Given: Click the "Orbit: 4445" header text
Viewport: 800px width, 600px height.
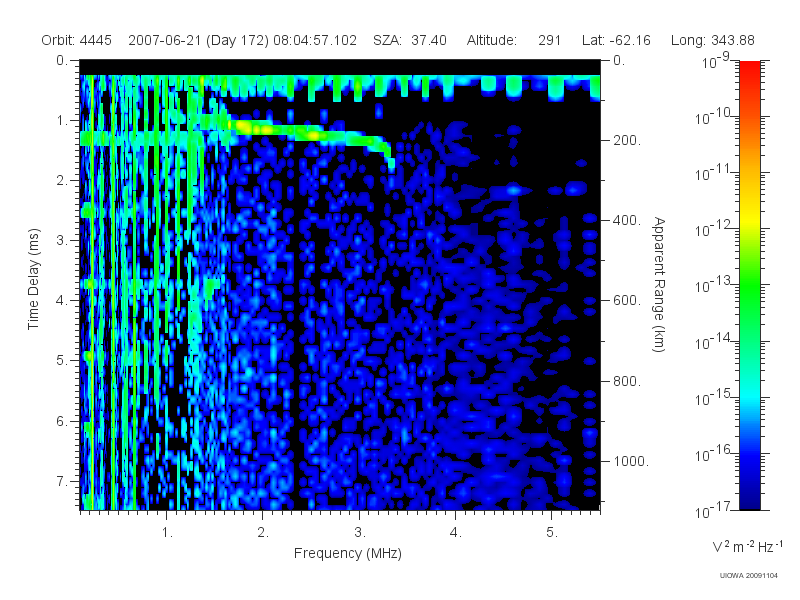Looking at the screenshot, I should pyautogui.click(x=77, y=40).
